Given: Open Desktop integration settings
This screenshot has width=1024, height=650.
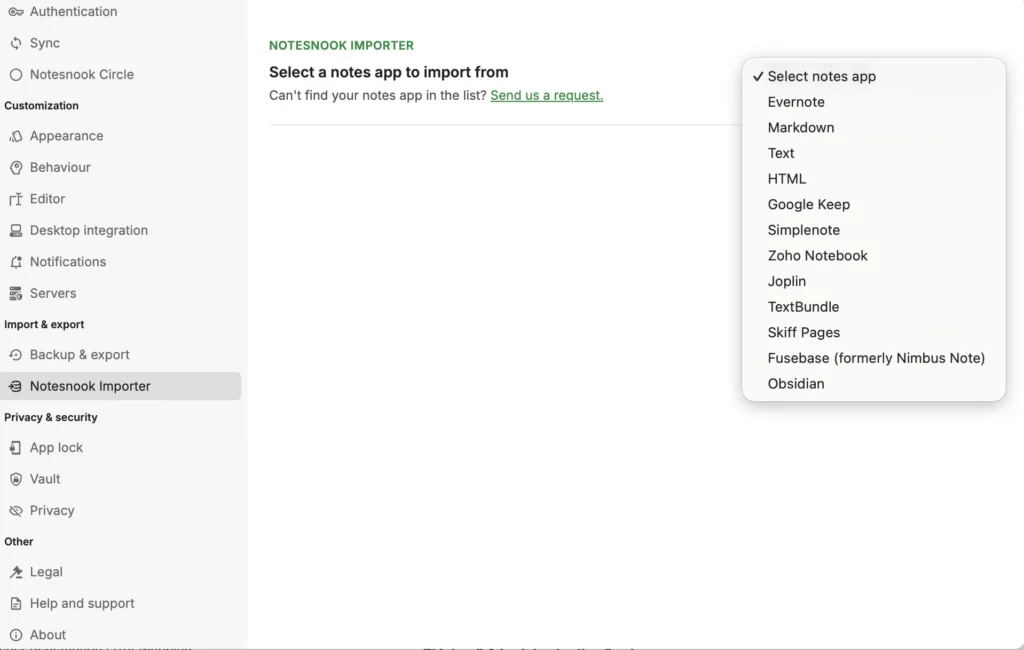Looking at the screenshot, I should coord(121,231).
